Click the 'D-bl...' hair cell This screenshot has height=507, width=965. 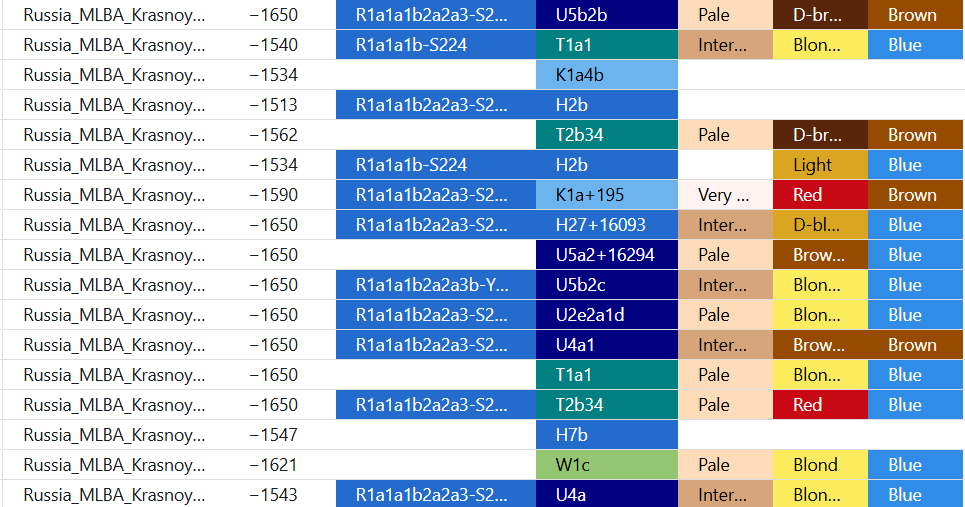(820, 225)
